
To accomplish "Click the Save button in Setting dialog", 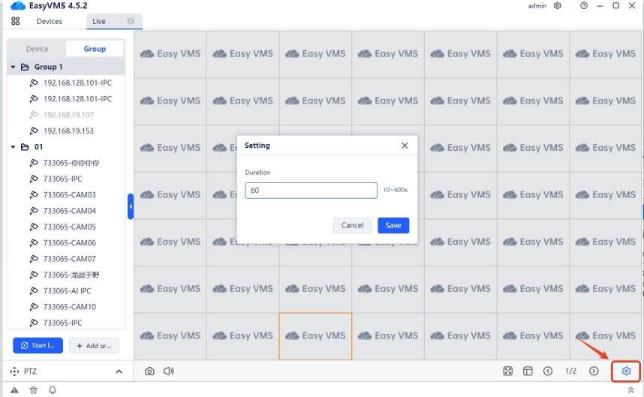I will (x=393, y=225).
